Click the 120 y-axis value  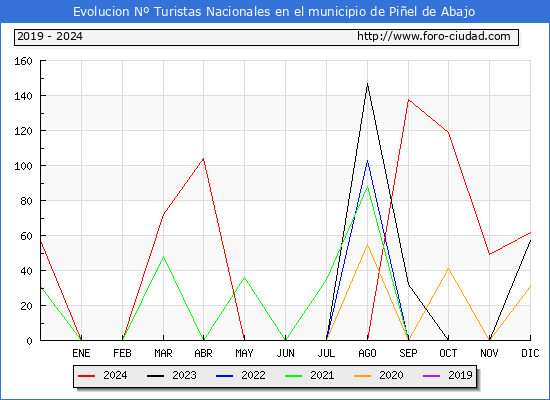click(23, 131)
